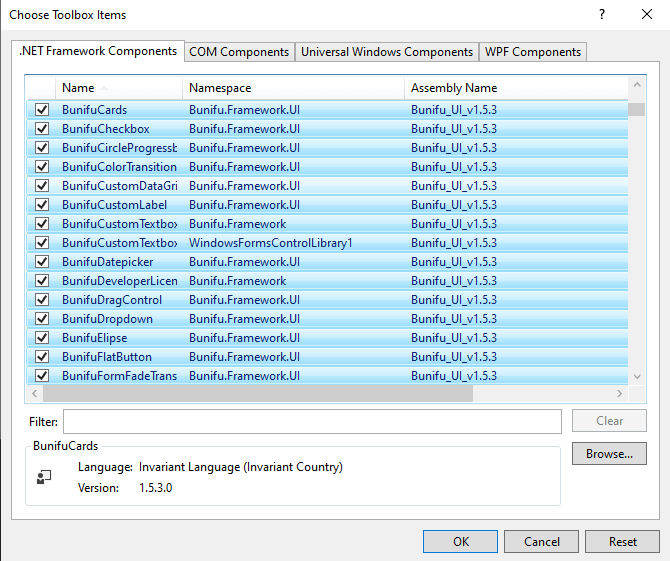Close the Choose Toolbox Items dialog
Screen dimensions: 670x561
647,15
